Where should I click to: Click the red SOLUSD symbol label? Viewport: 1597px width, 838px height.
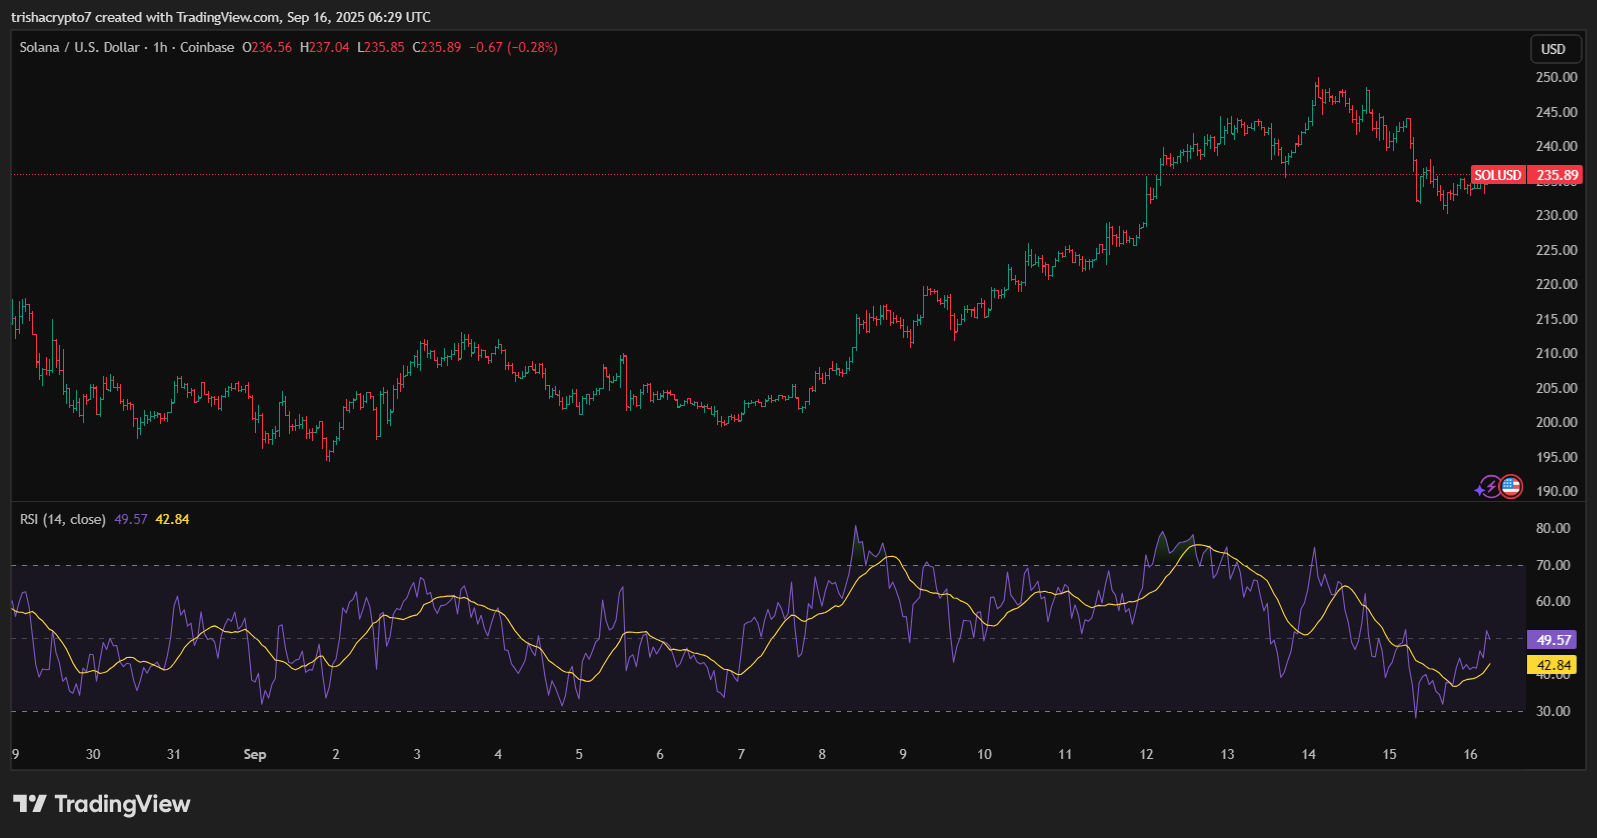(x=1497, y=175)
